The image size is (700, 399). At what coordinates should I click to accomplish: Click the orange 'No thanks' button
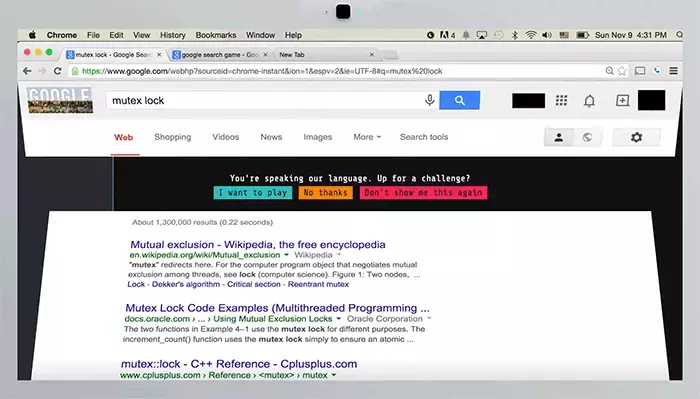click(325, 193)
